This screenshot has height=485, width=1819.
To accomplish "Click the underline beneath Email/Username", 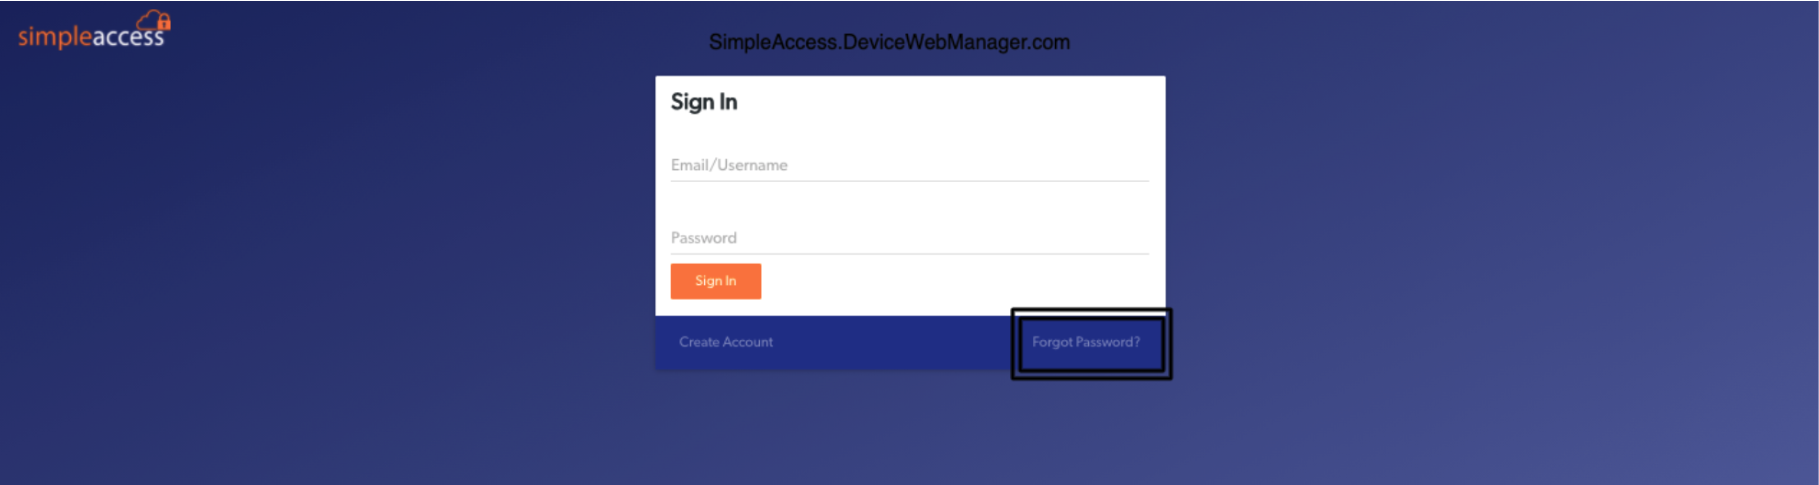I will pyautogui.click(x=909, y=181).
